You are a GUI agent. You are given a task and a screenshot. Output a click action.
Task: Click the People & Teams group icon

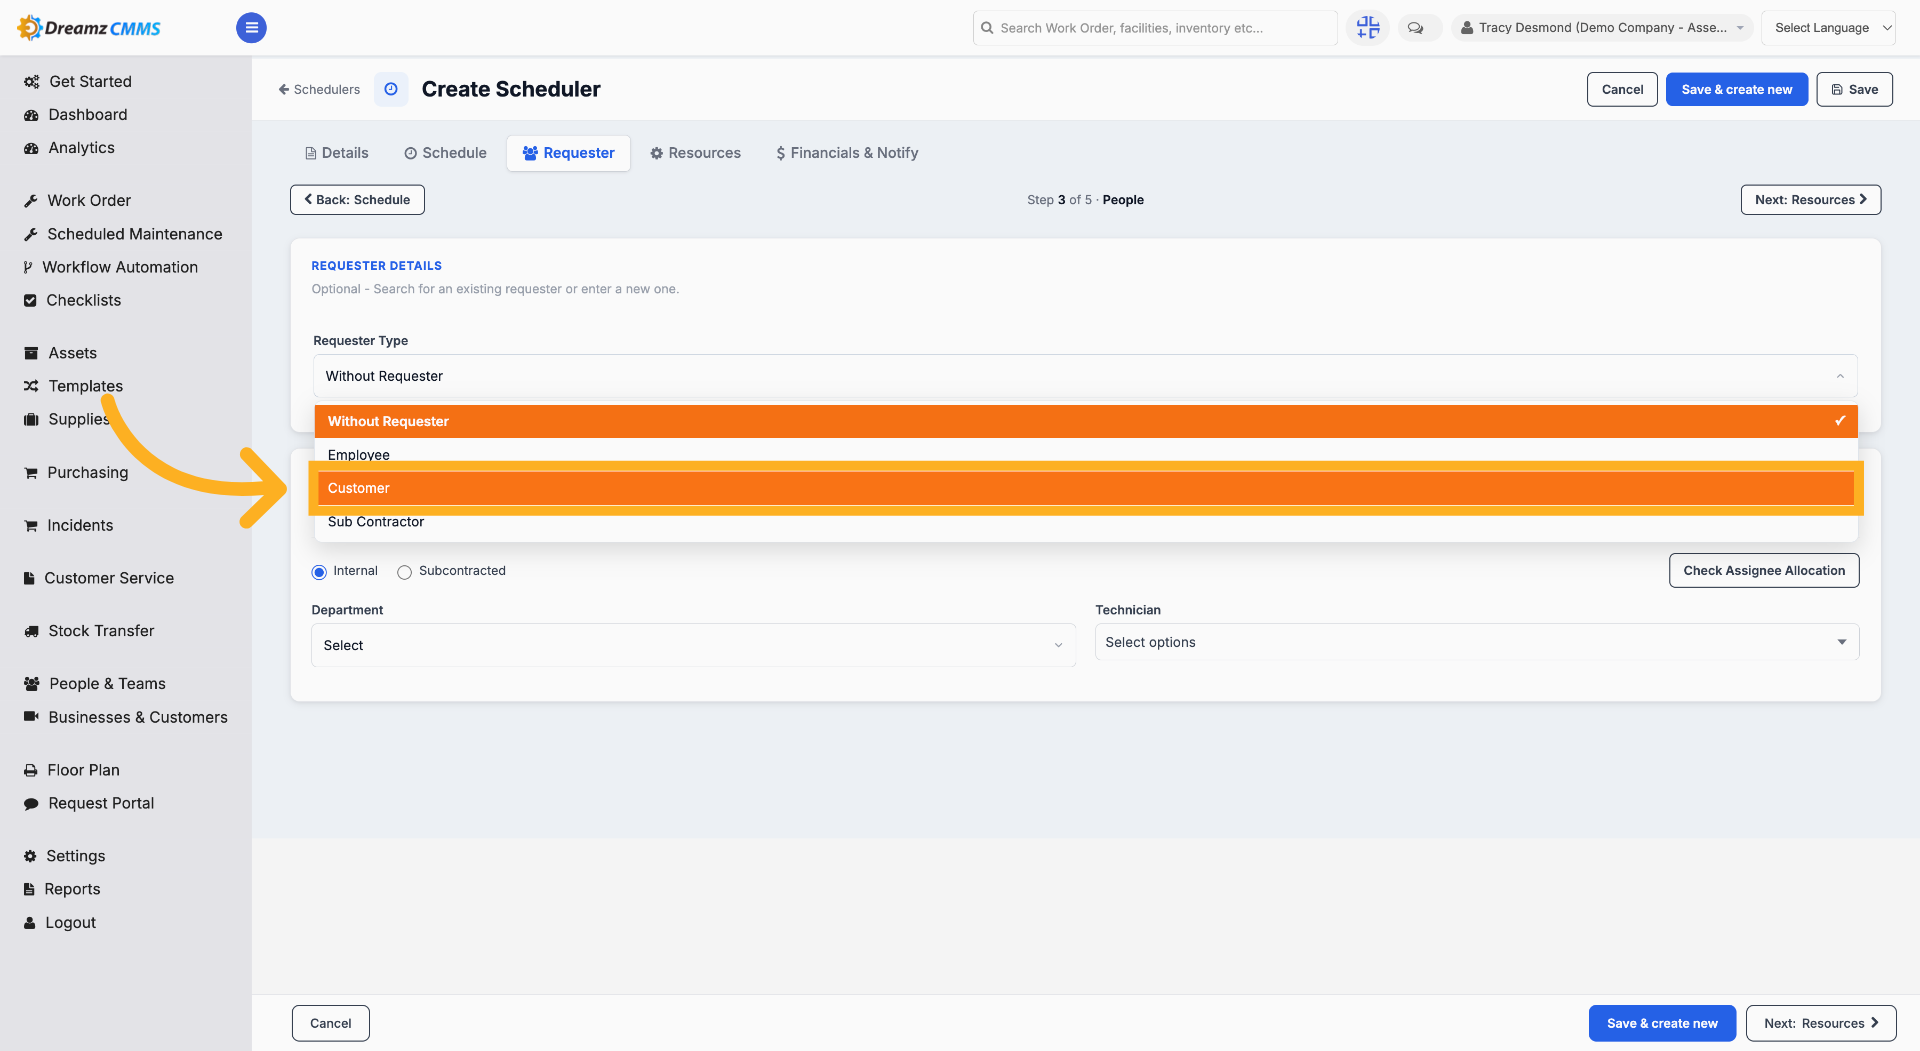tap(32, 684)
